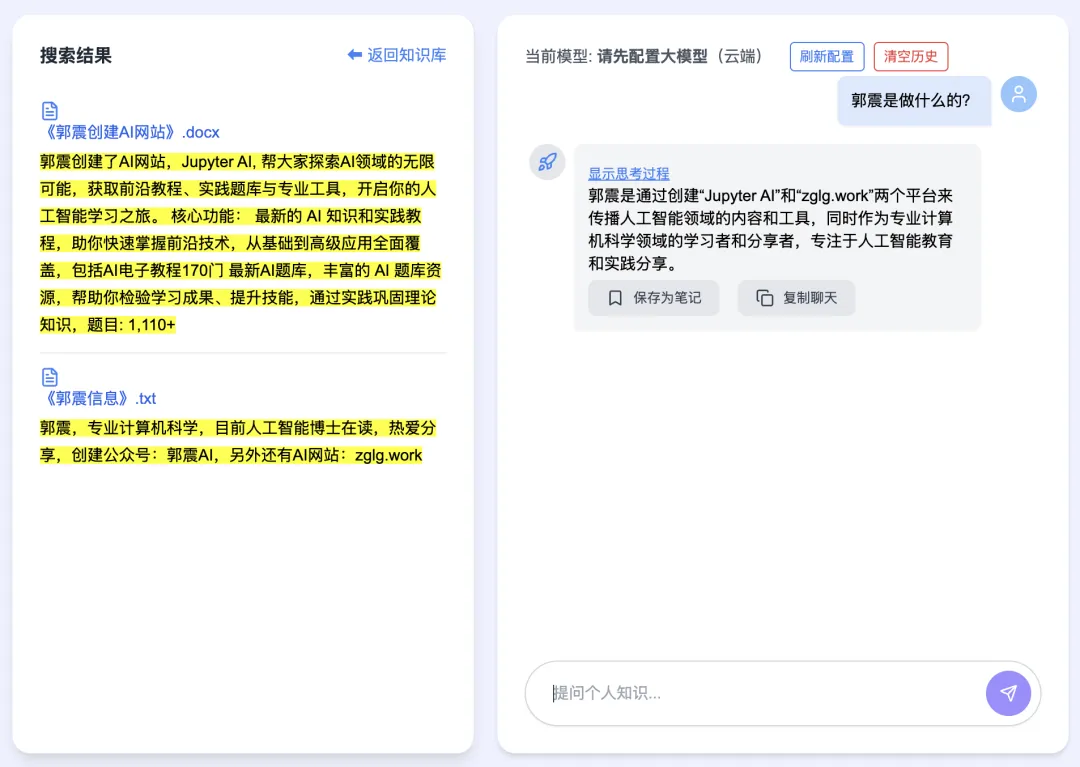Open the 《郭震创建AI网站》.docx file link
Viewport: 1080px width, 767px height.
coord(130,132)
